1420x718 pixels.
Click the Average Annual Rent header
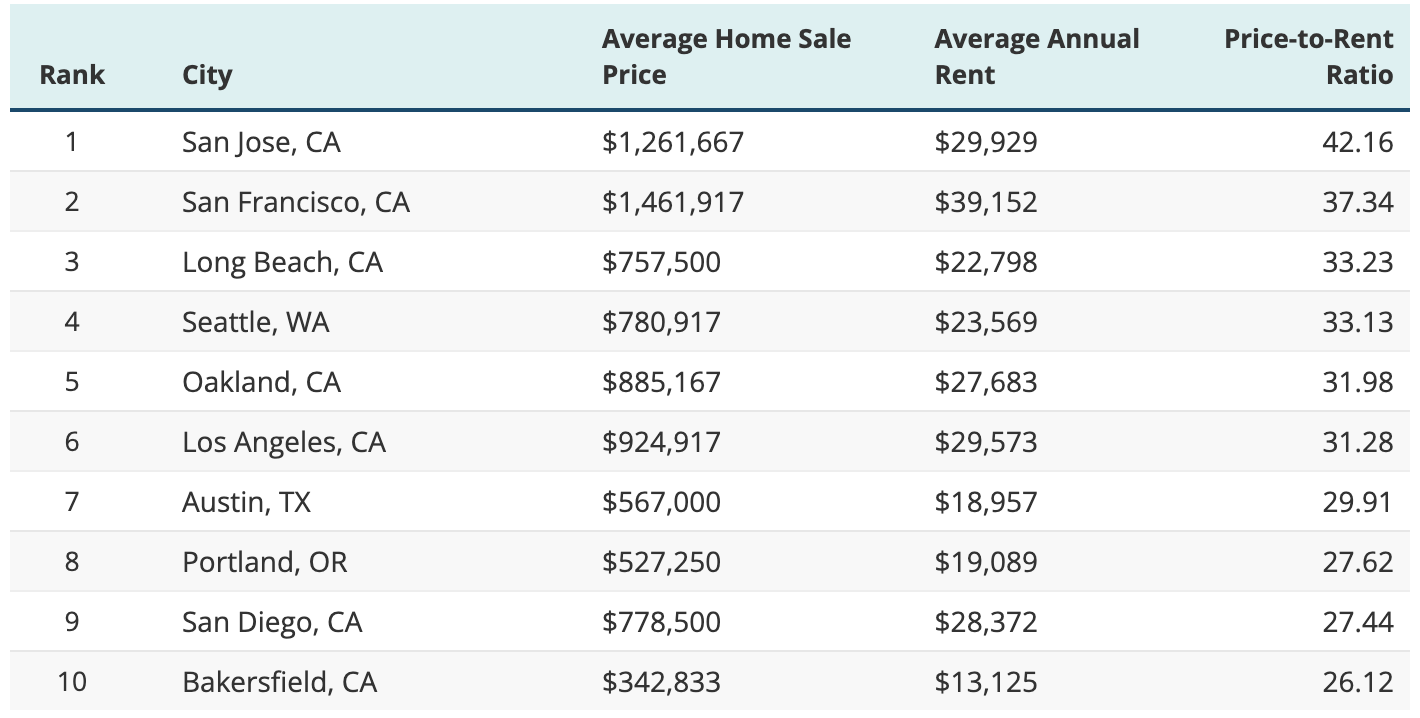tap(1036, 57)
